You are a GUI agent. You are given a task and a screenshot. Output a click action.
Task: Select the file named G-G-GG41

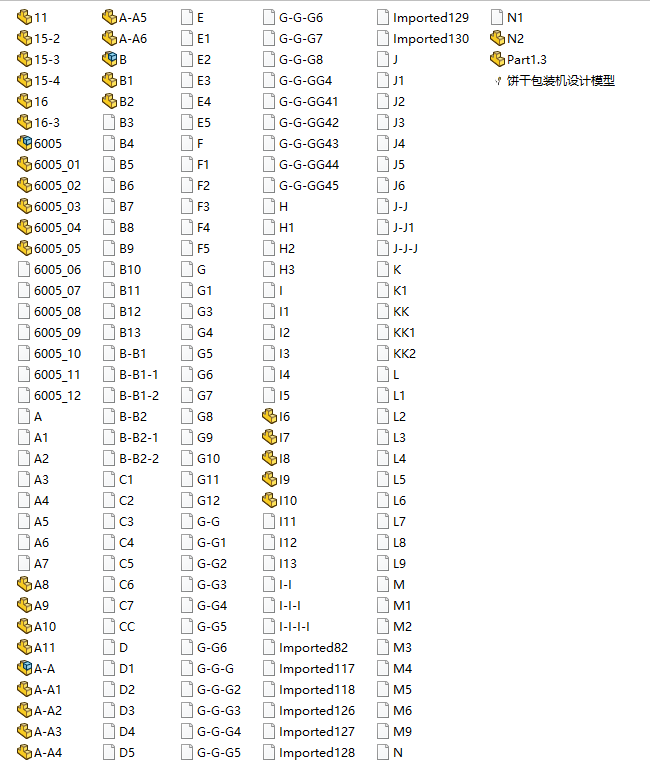click(x=308, y=102)
